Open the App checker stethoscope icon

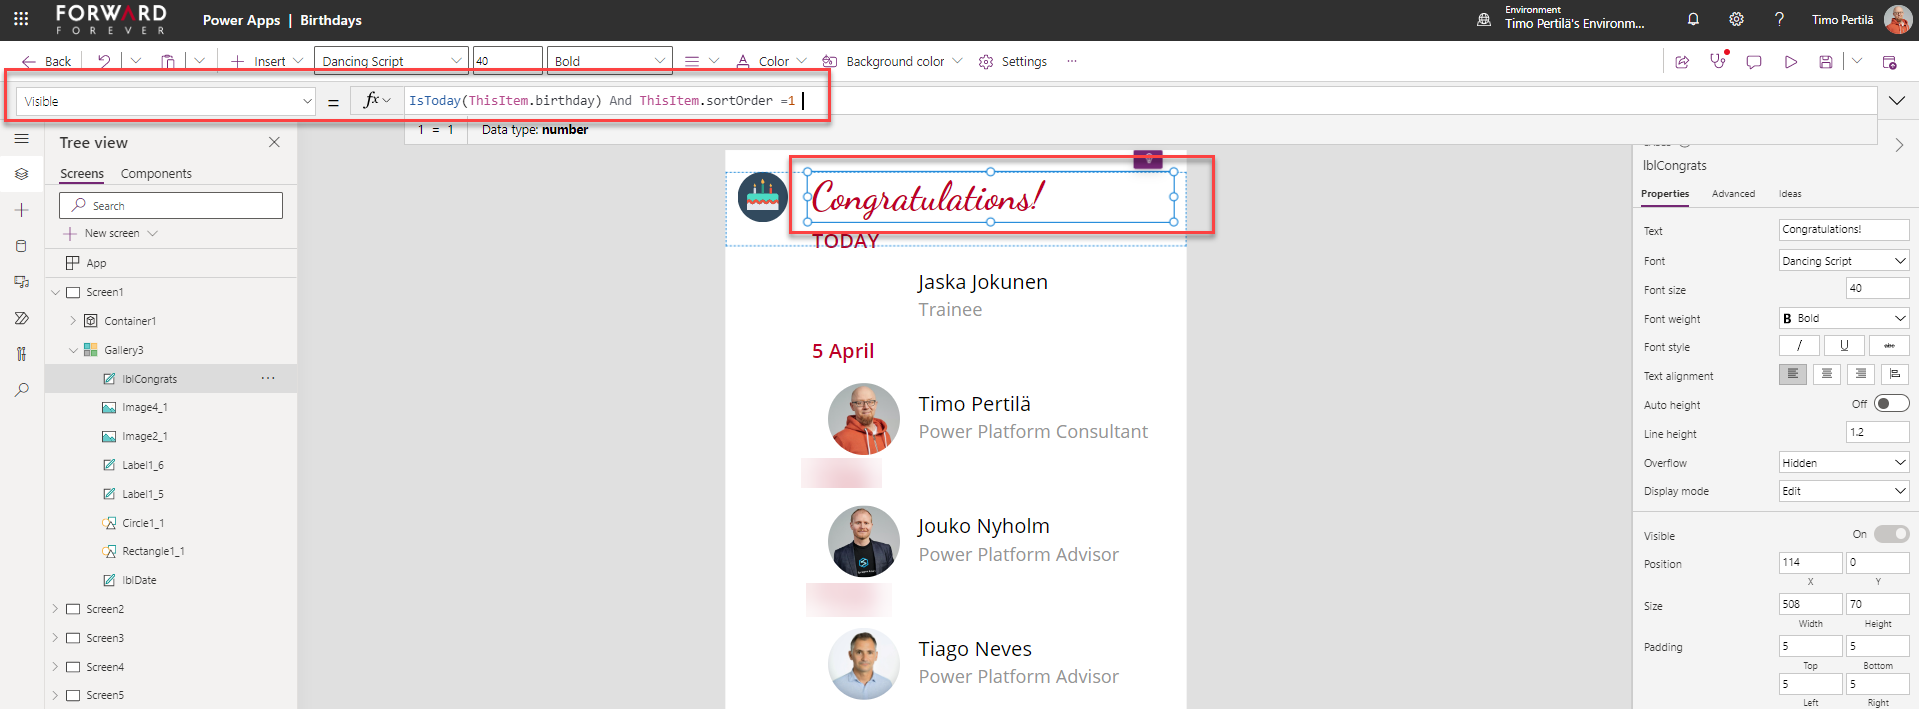[1718, 61]
